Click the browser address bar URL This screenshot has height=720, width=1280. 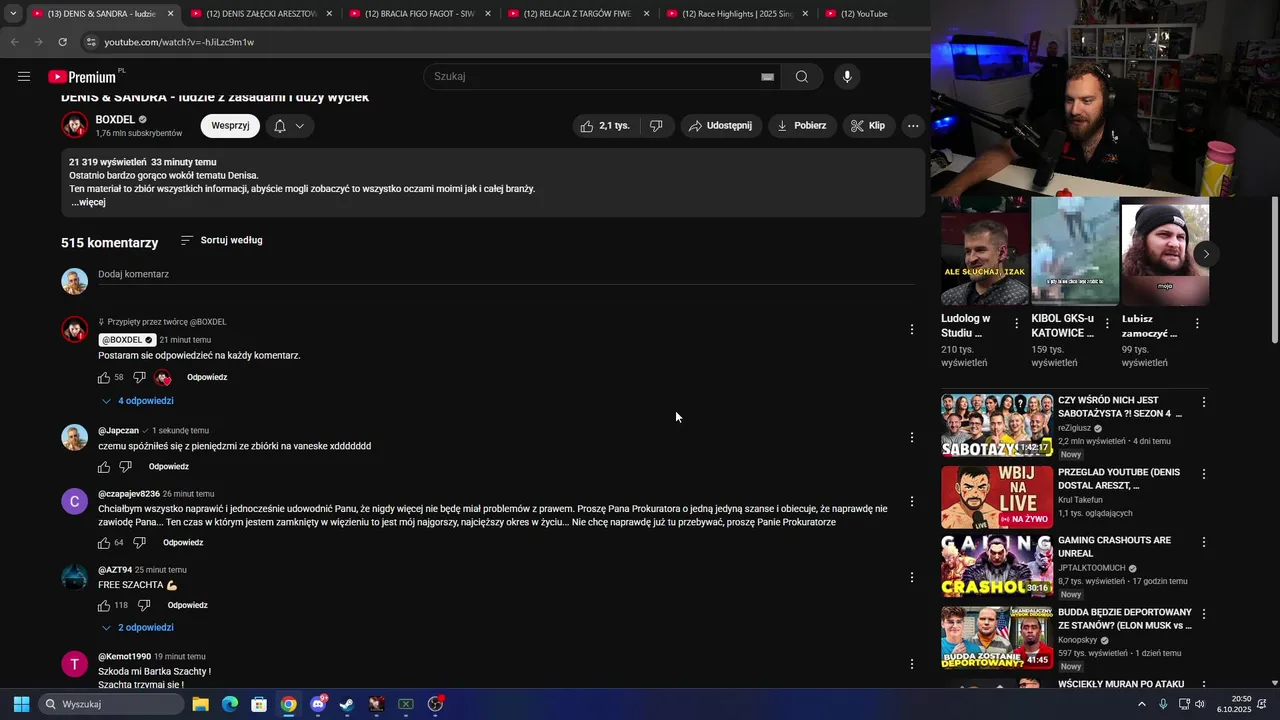[x=179, y=42]
